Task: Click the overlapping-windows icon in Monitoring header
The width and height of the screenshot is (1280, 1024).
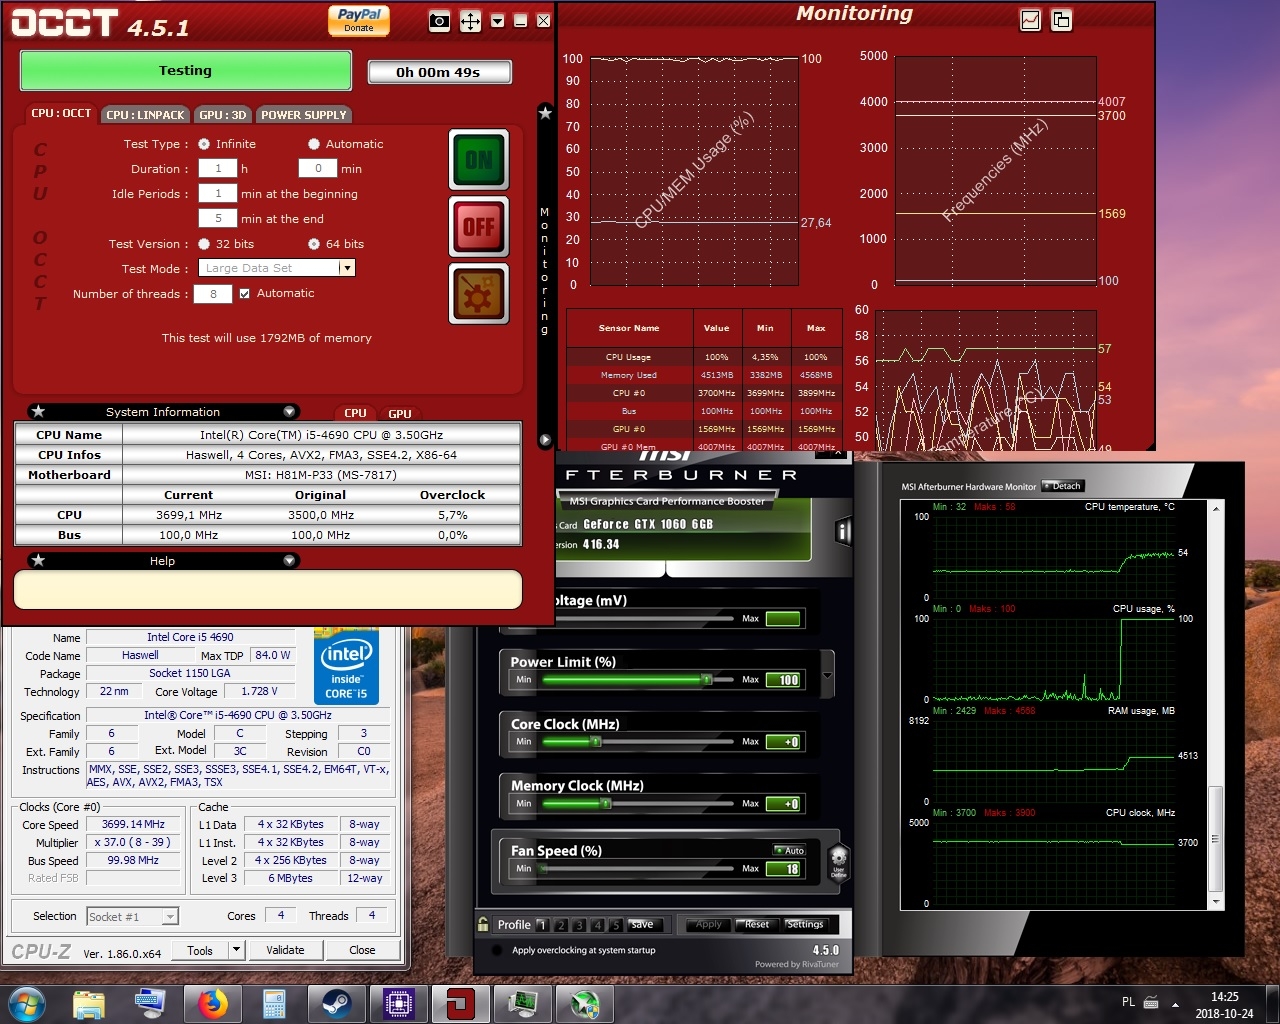Action: [x=1061, y=20]
